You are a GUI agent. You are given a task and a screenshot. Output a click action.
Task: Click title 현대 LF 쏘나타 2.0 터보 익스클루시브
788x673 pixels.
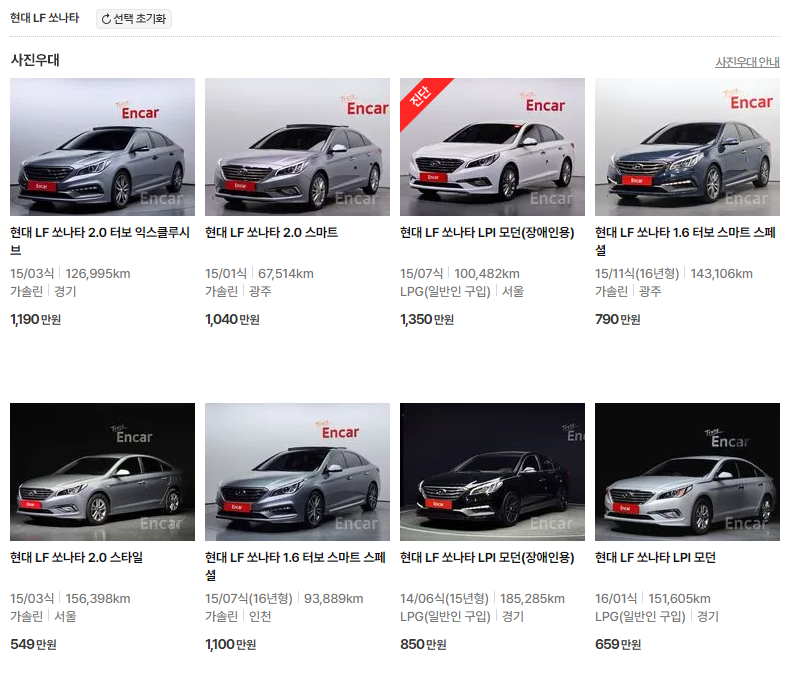100,241
